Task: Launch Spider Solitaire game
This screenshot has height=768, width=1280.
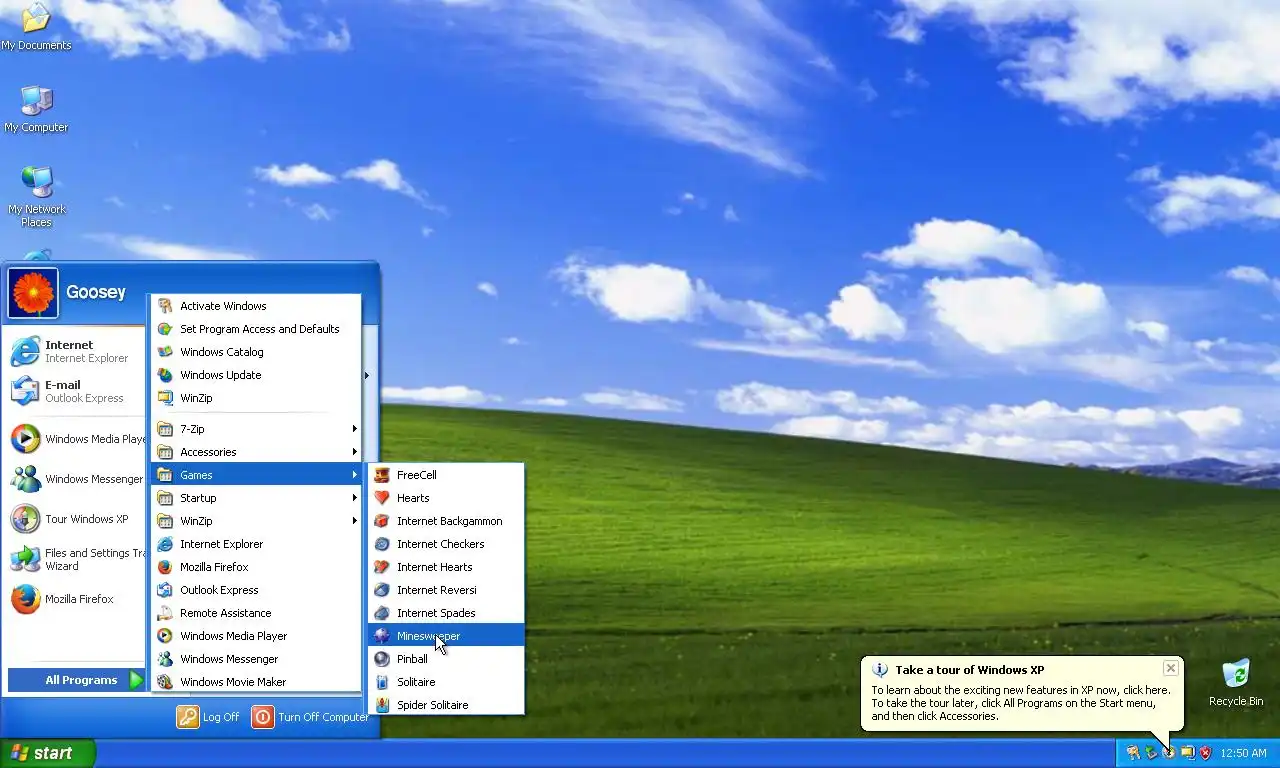Action: pyautogui.click(x=446, y=705)
